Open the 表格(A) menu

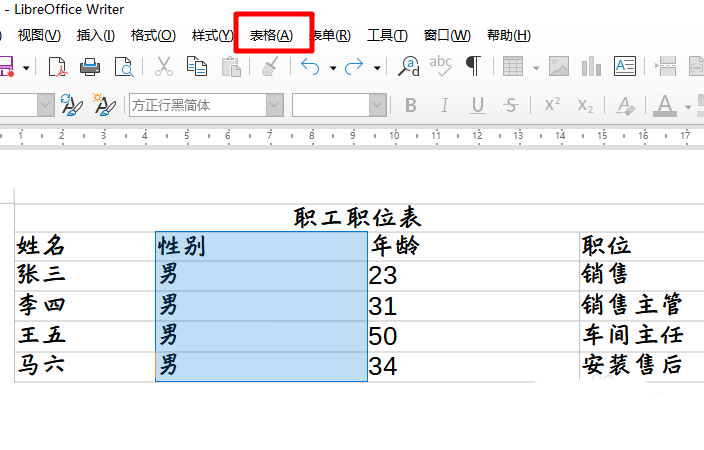click(x=271, y=35)
